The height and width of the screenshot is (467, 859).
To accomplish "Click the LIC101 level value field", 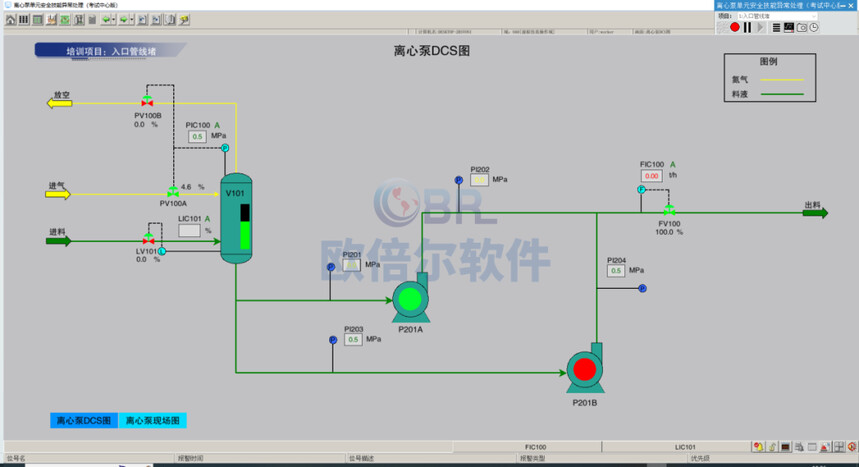I will click(189, 231).
